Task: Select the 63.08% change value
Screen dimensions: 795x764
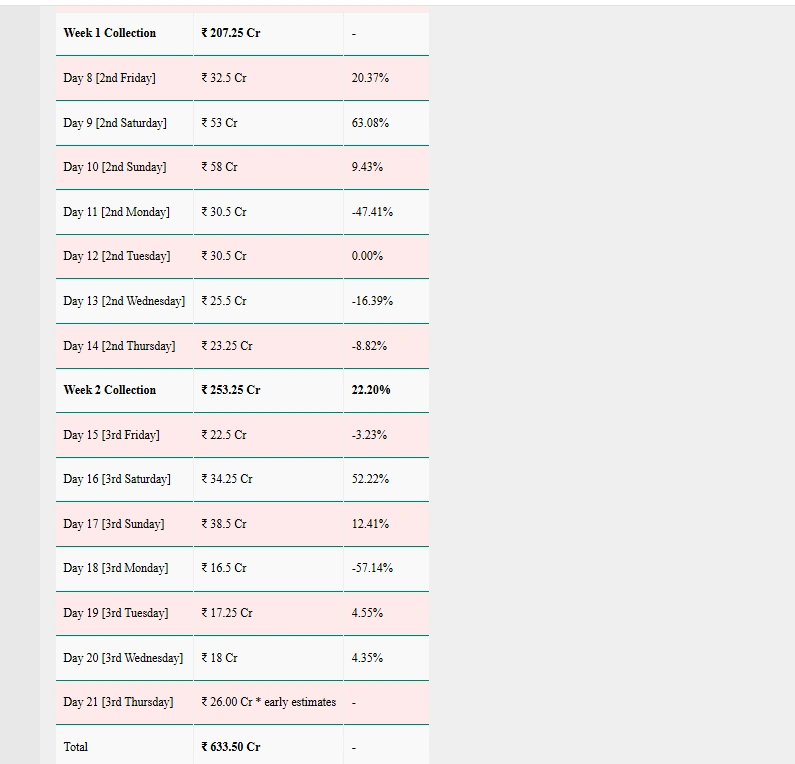Action: click(370, 123)
